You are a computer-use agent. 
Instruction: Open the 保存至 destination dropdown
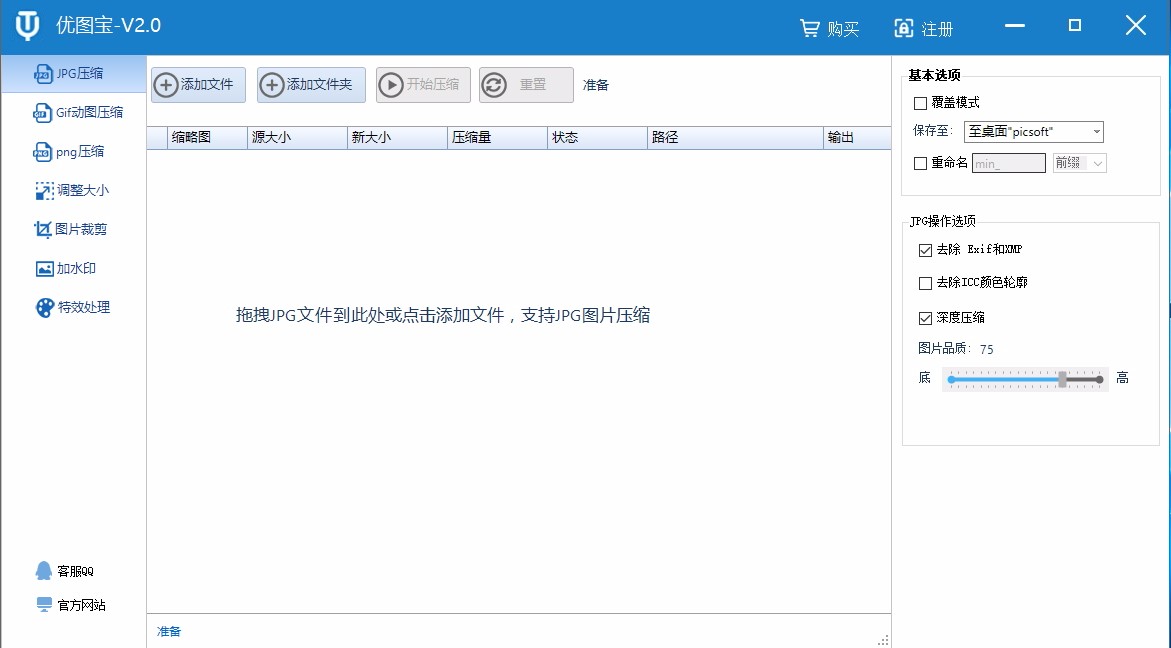click(1034, 132)
